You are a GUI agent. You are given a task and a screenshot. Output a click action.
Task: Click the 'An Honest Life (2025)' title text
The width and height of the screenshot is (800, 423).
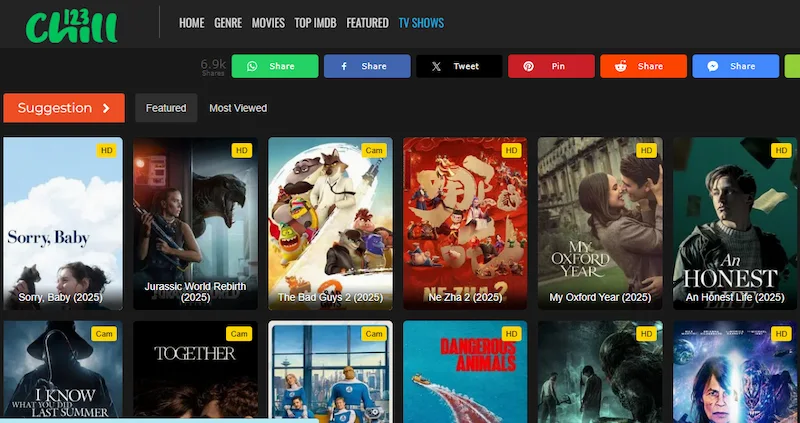click(x=735, y=297)
